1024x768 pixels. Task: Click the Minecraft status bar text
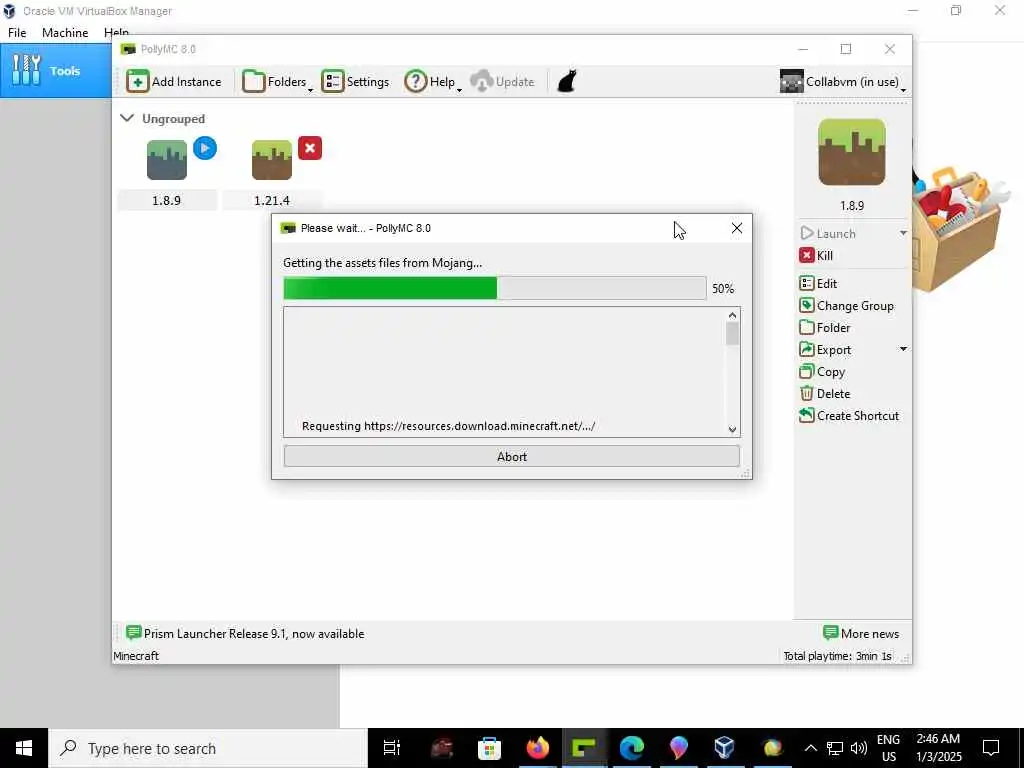pos(136,656)
